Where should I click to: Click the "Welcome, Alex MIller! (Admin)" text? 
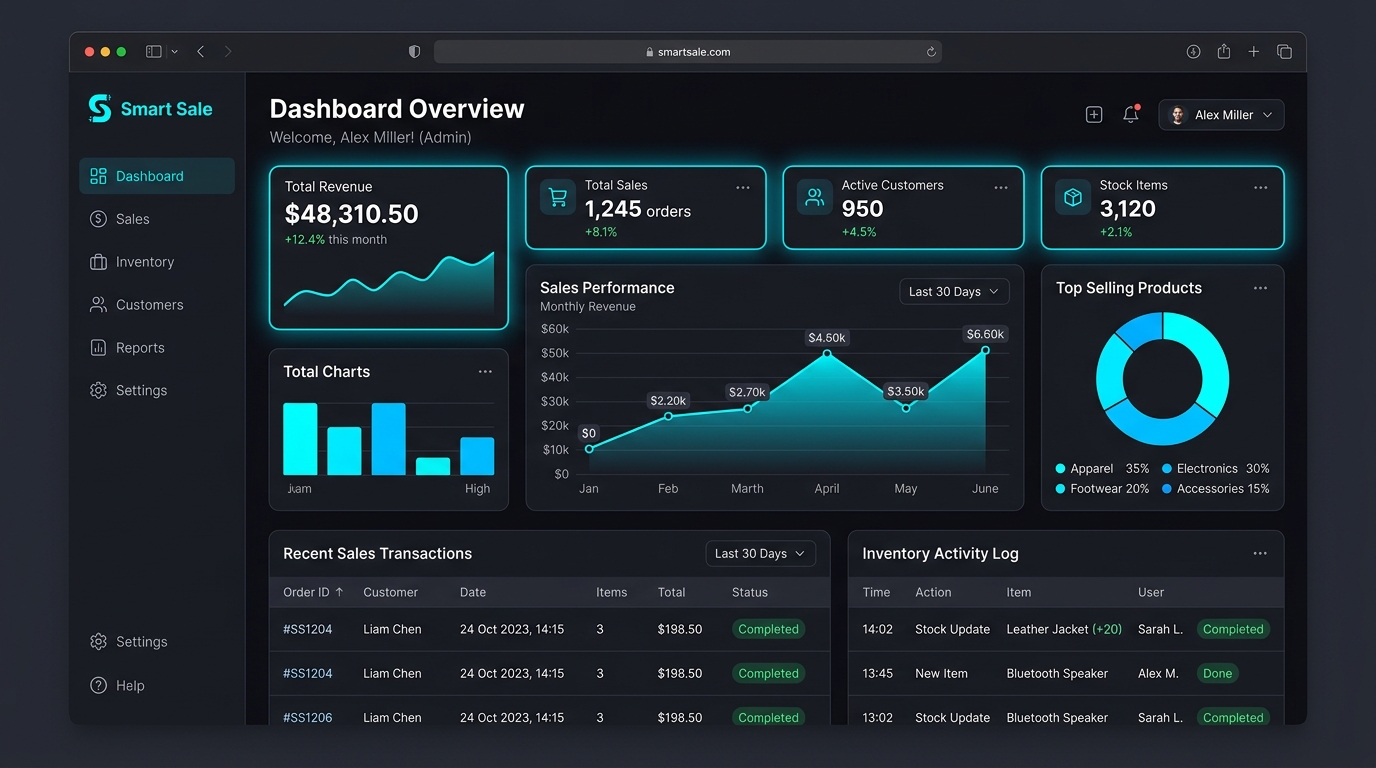(370, 138)
